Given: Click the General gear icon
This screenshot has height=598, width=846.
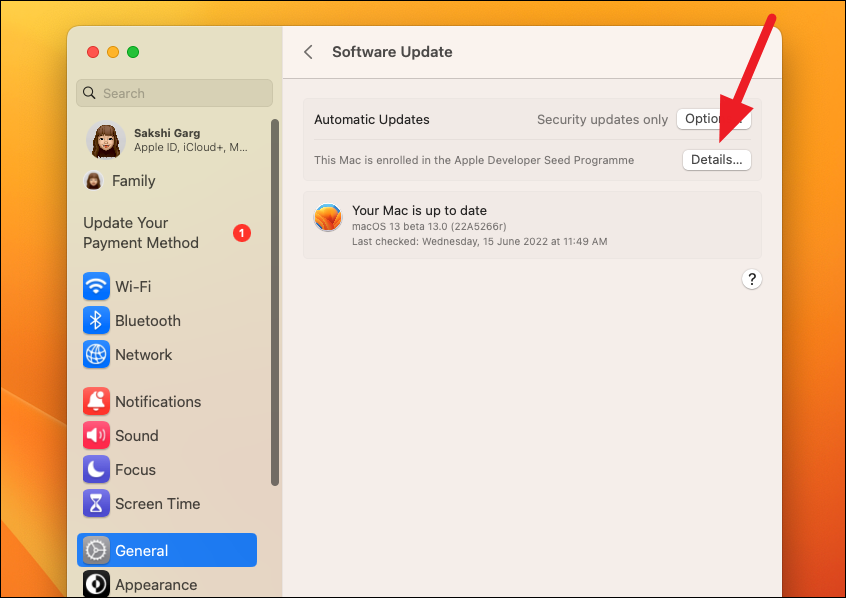Looking at the screenshot, I should (x=96, y=550).
